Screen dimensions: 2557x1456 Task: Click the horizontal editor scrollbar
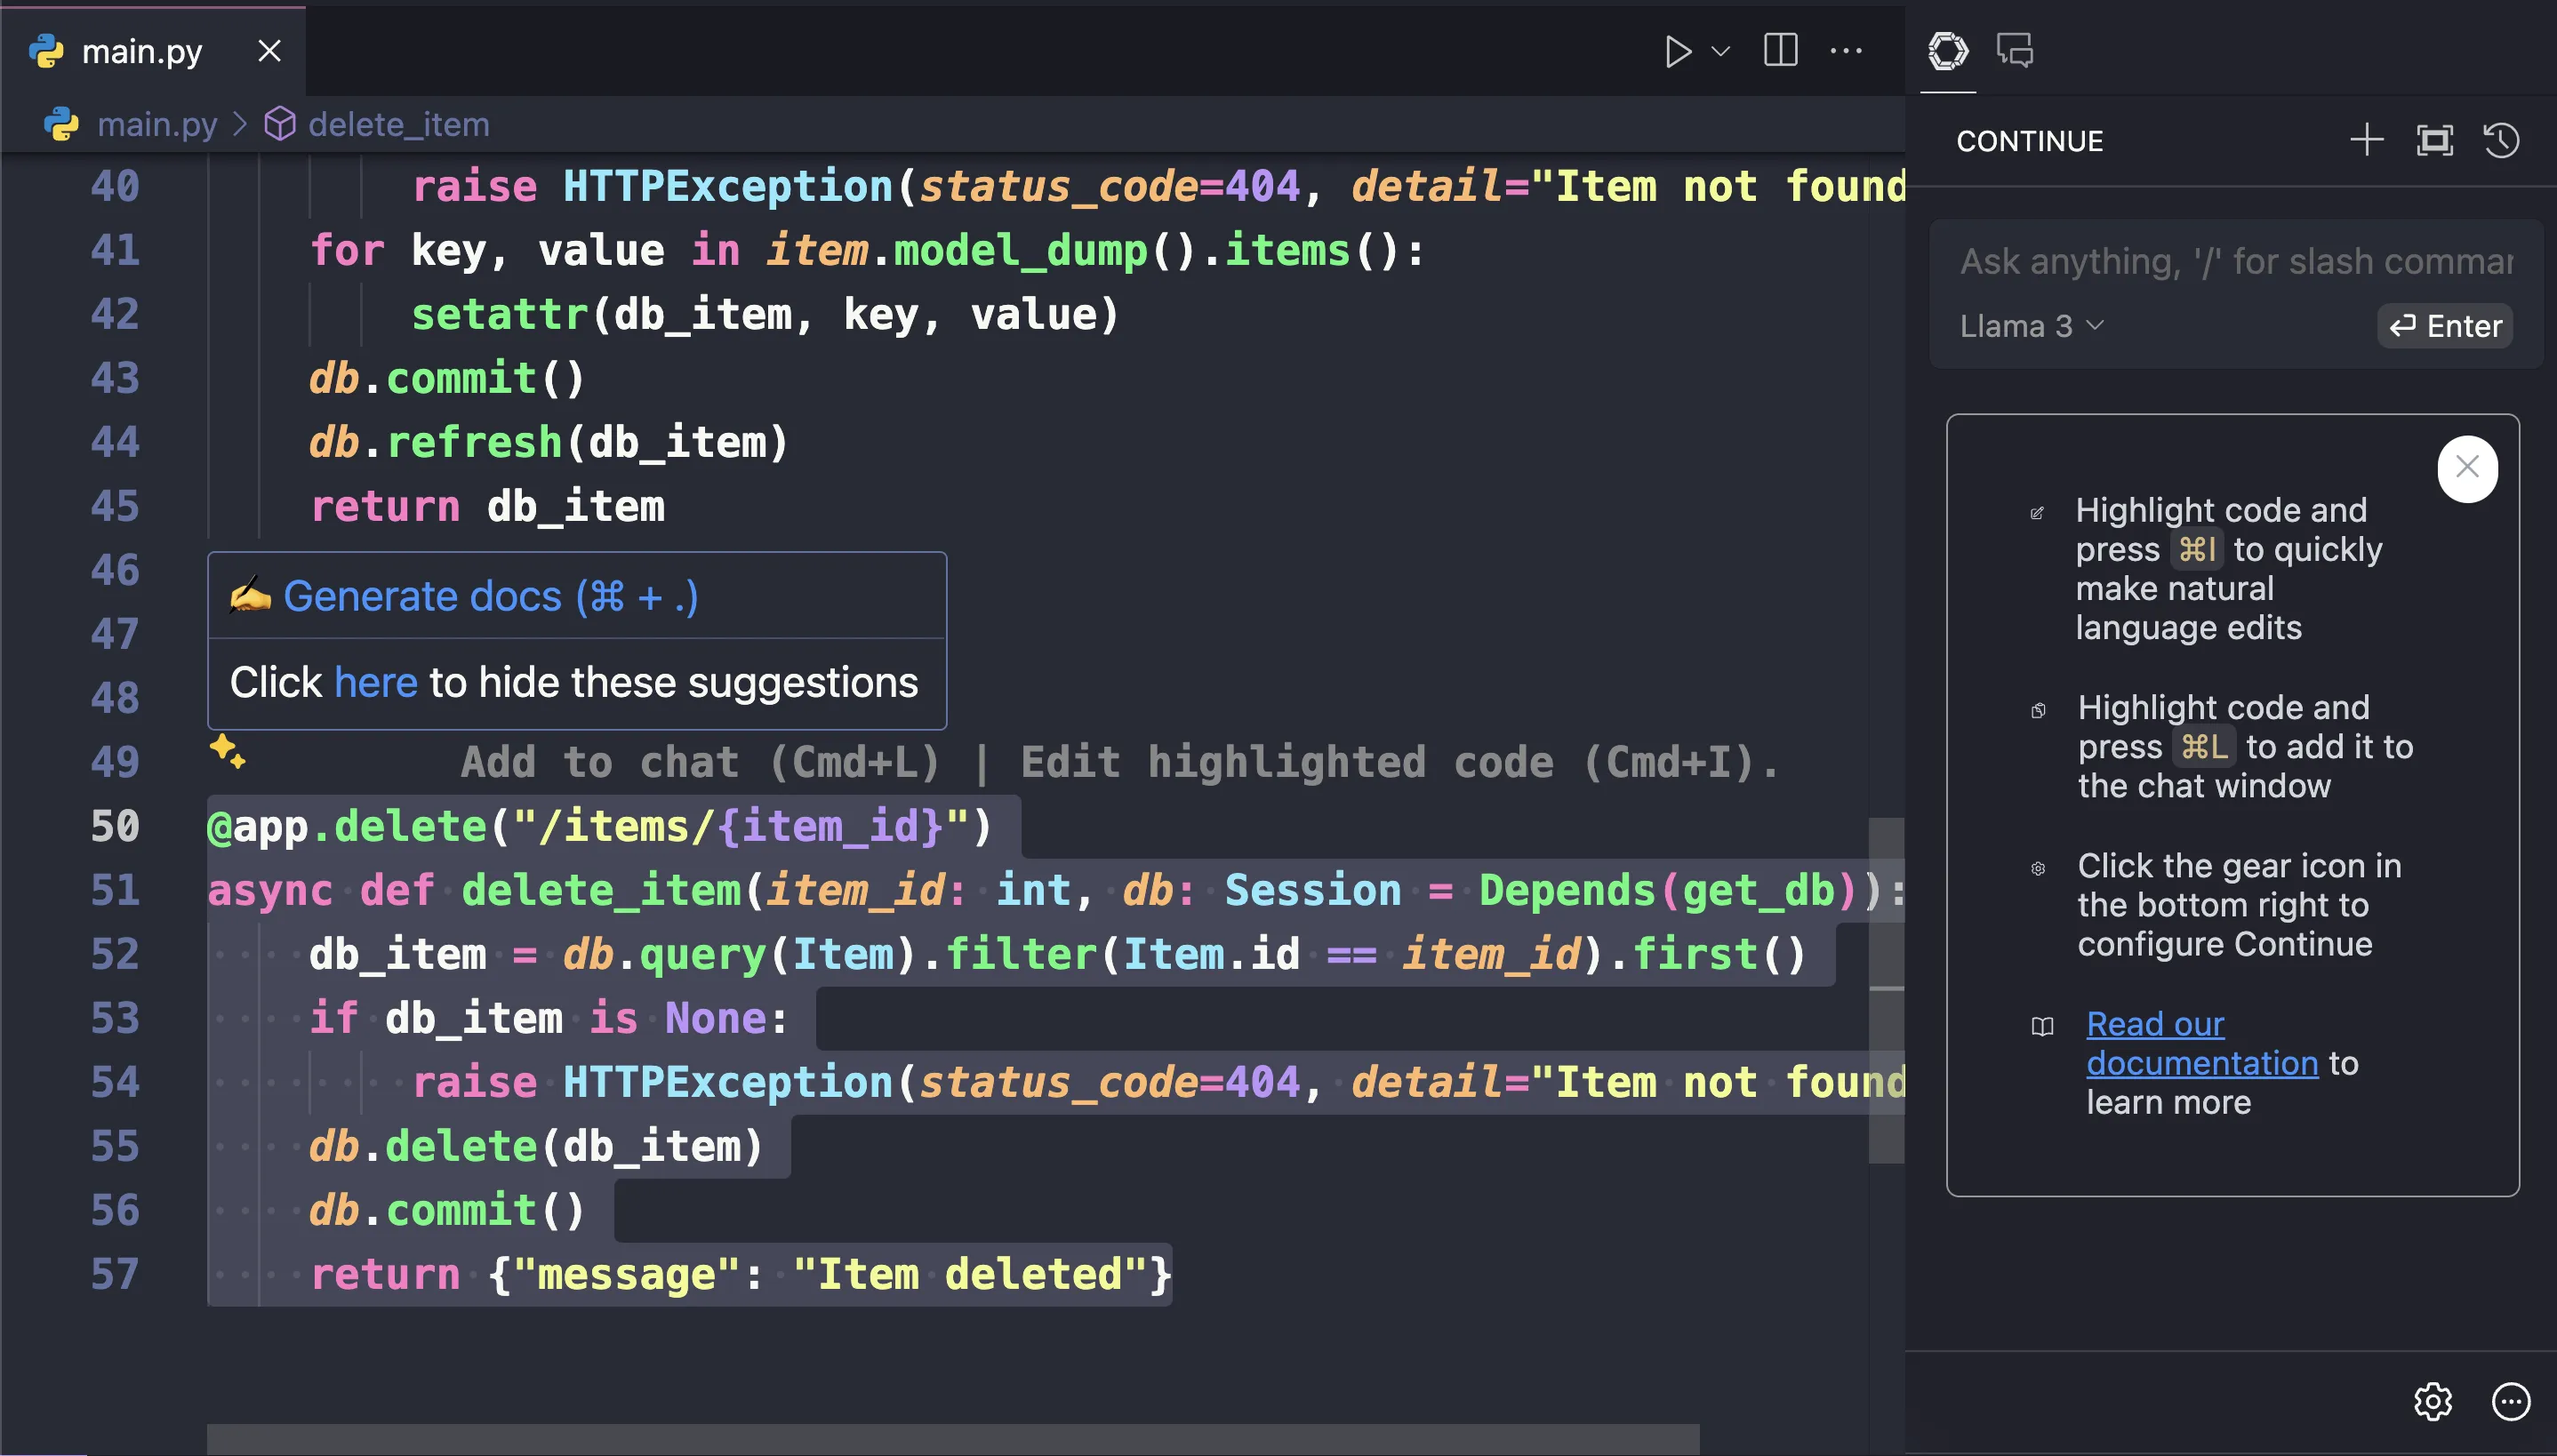point(952,1439)
